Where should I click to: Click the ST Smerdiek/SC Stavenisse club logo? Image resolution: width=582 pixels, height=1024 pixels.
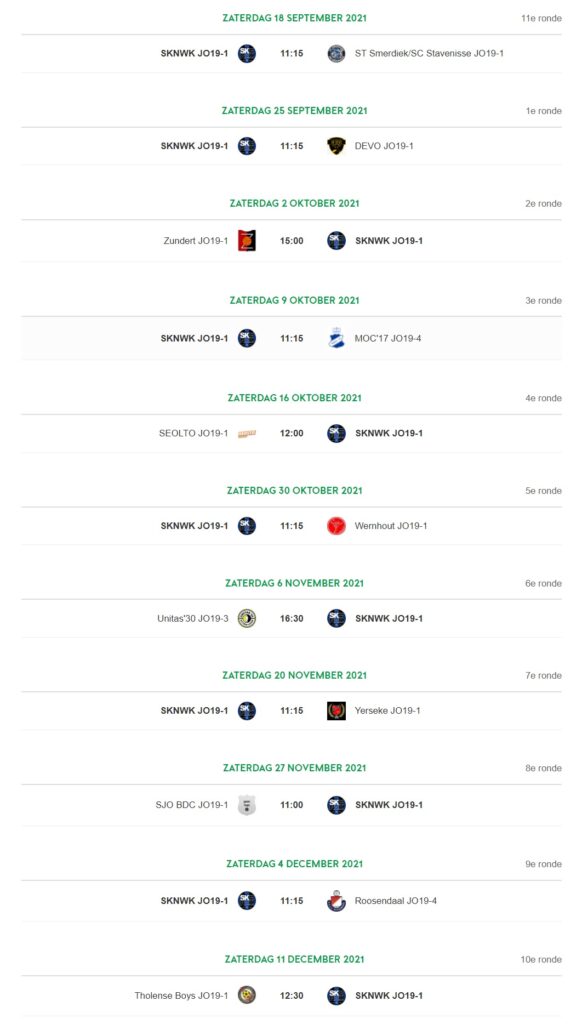(x=336, y=54)
